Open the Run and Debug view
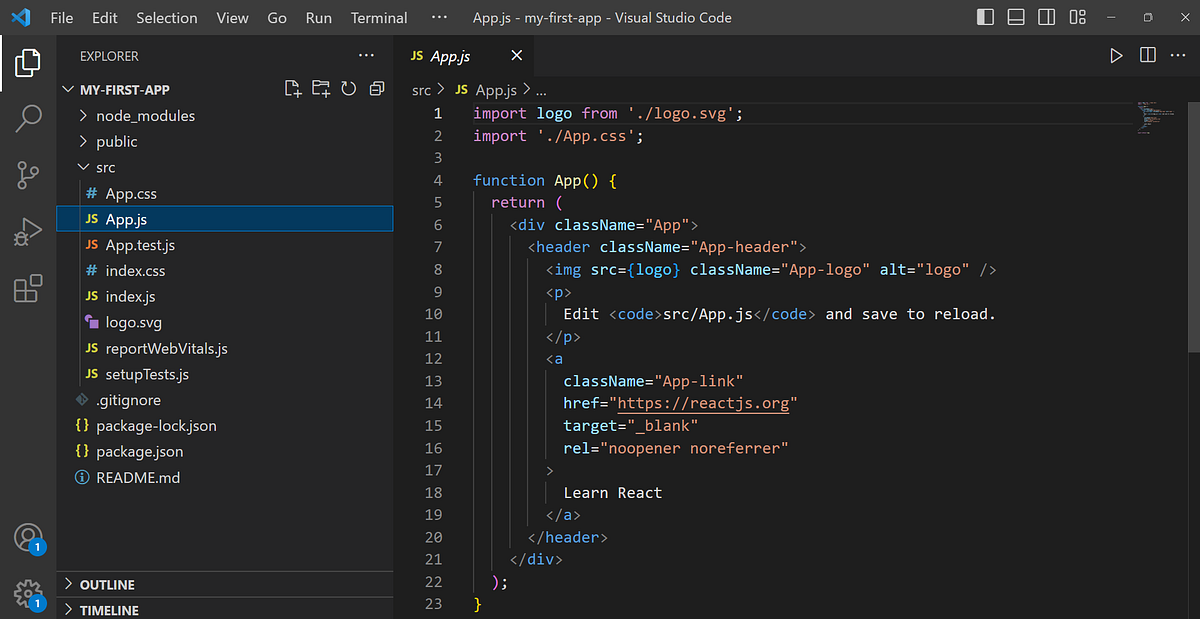This screenshot has height=619, width=1200. (x=28, y=232)
